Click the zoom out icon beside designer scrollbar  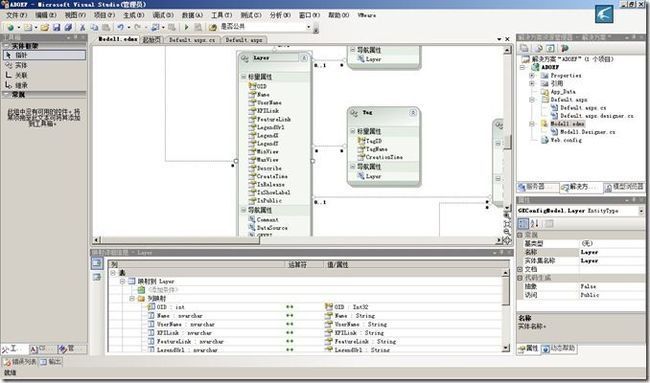pos(507,232)
